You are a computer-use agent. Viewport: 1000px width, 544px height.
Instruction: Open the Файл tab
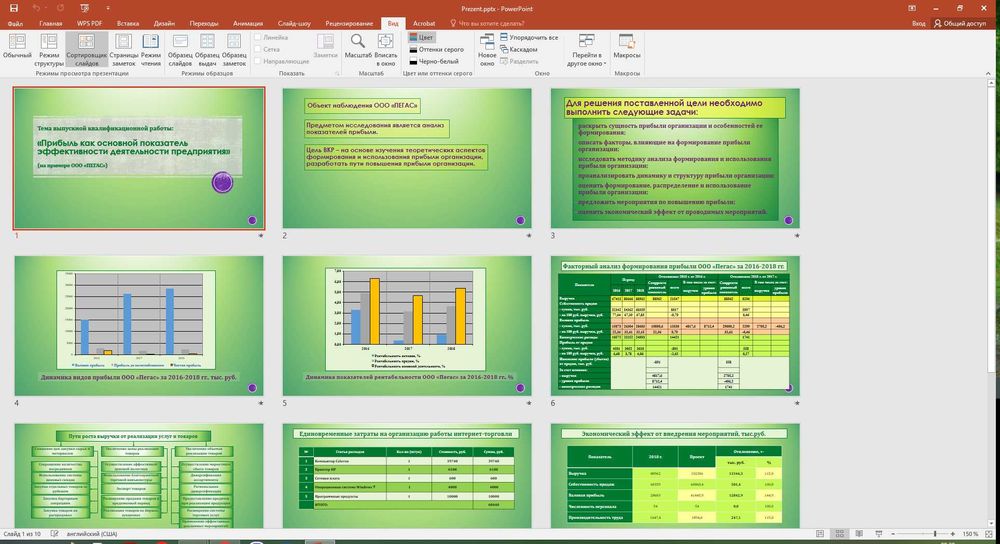(15, 24)
